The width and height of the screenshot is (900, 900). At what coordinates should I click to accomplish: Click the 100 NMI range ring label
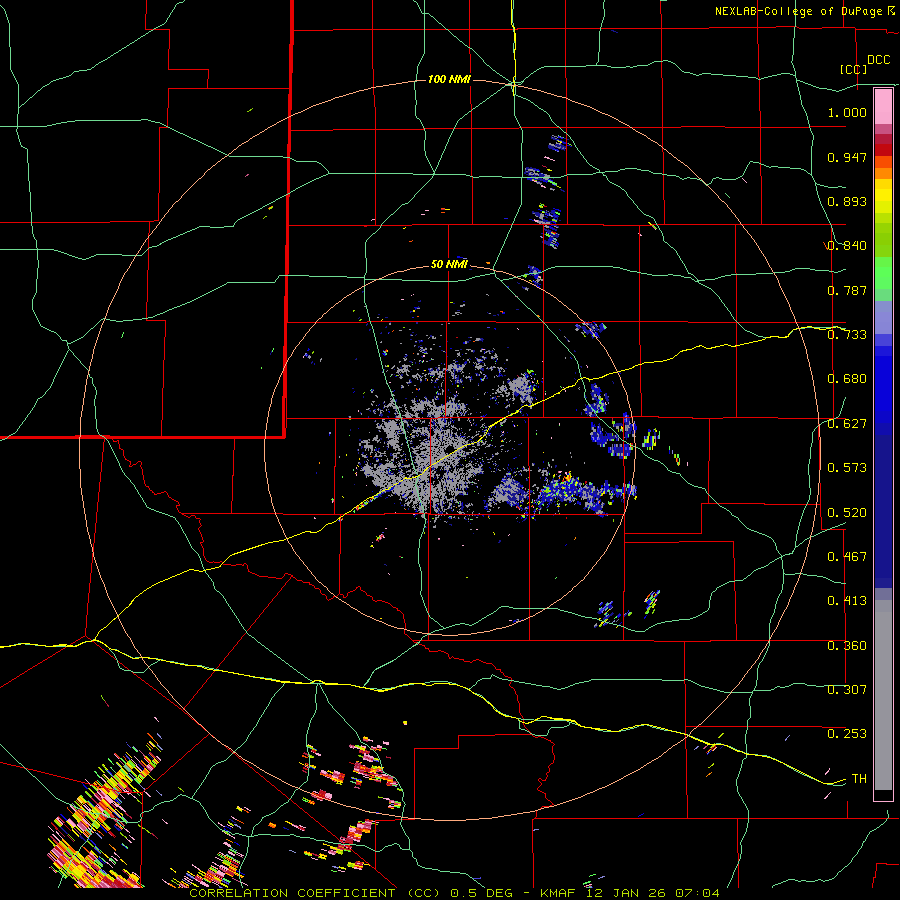tap(449, 79)
